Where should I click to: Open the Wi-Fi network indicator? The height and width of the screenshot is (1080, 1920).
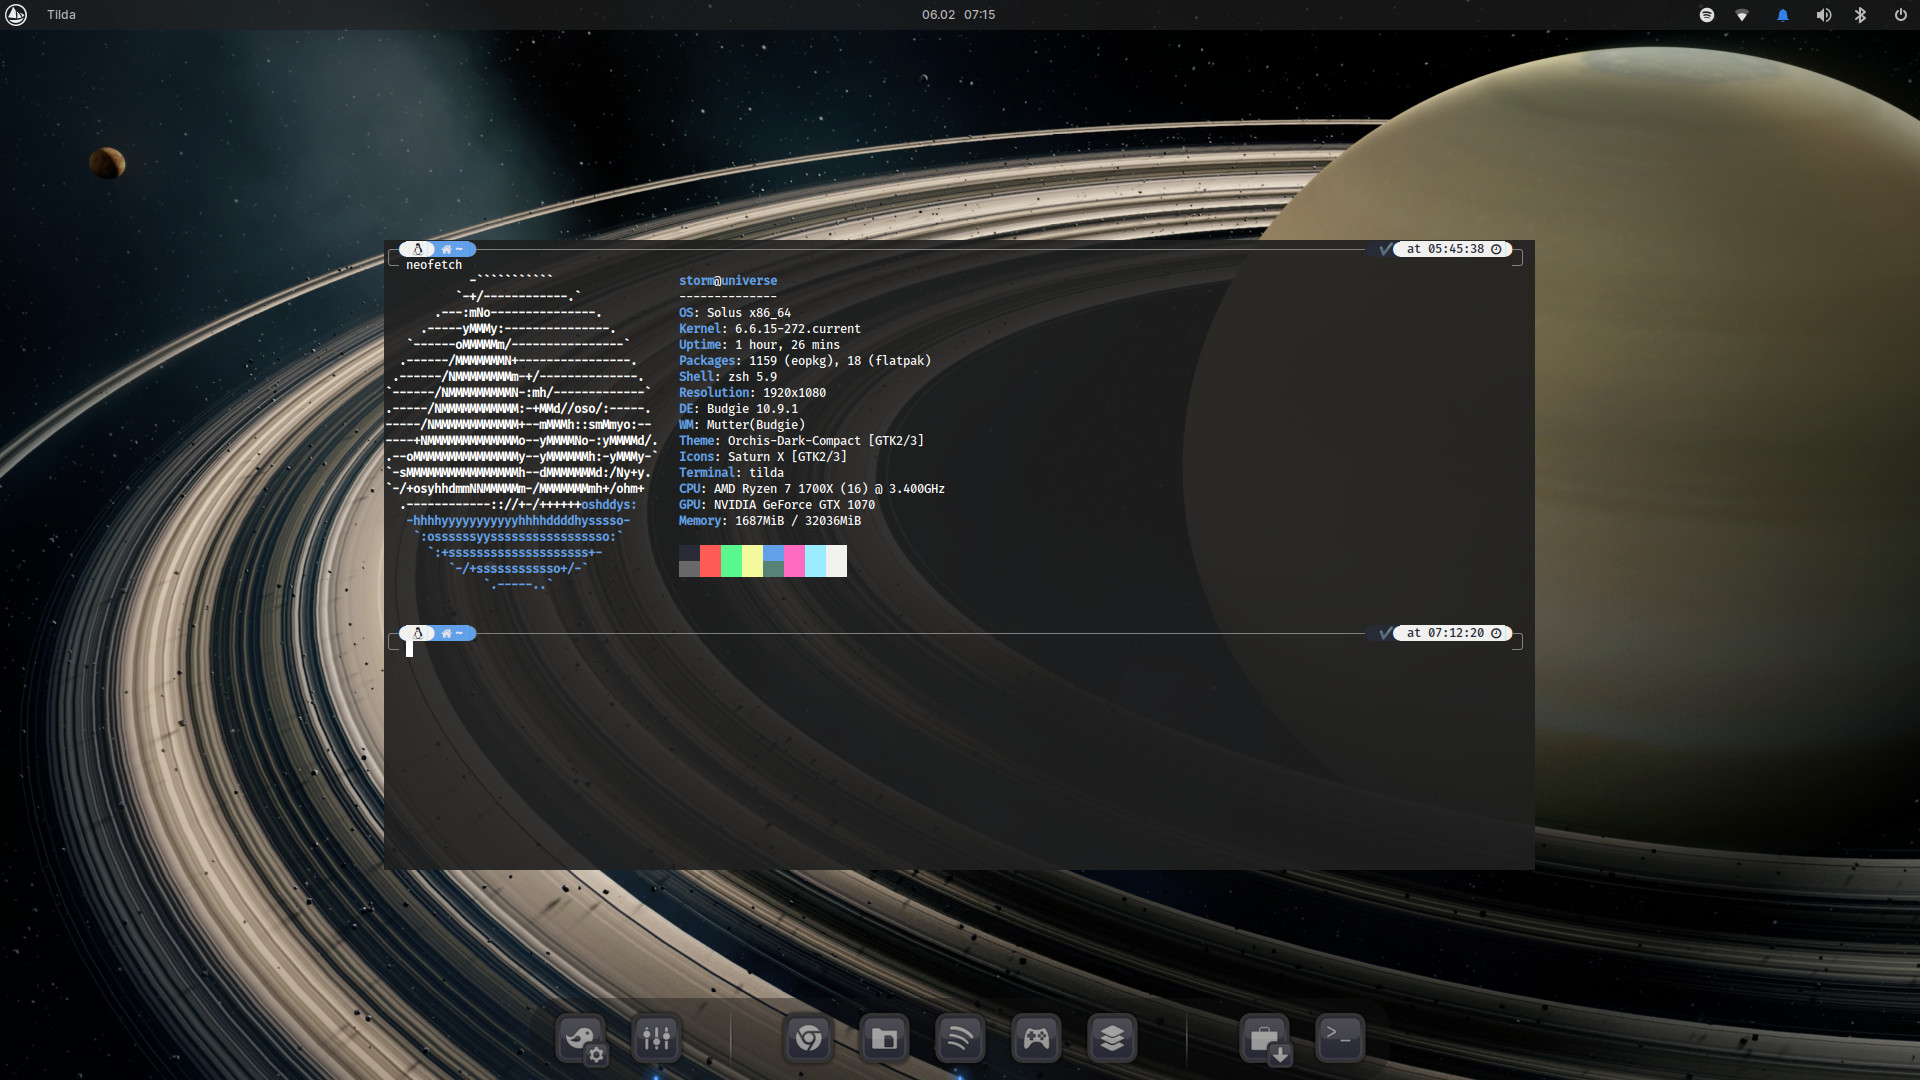point(1742,15)
